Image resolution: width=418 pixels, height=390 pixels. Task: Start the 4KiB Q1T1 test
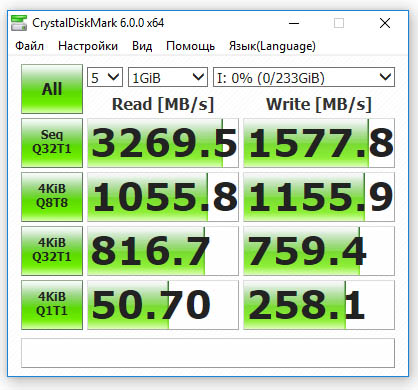52,305
